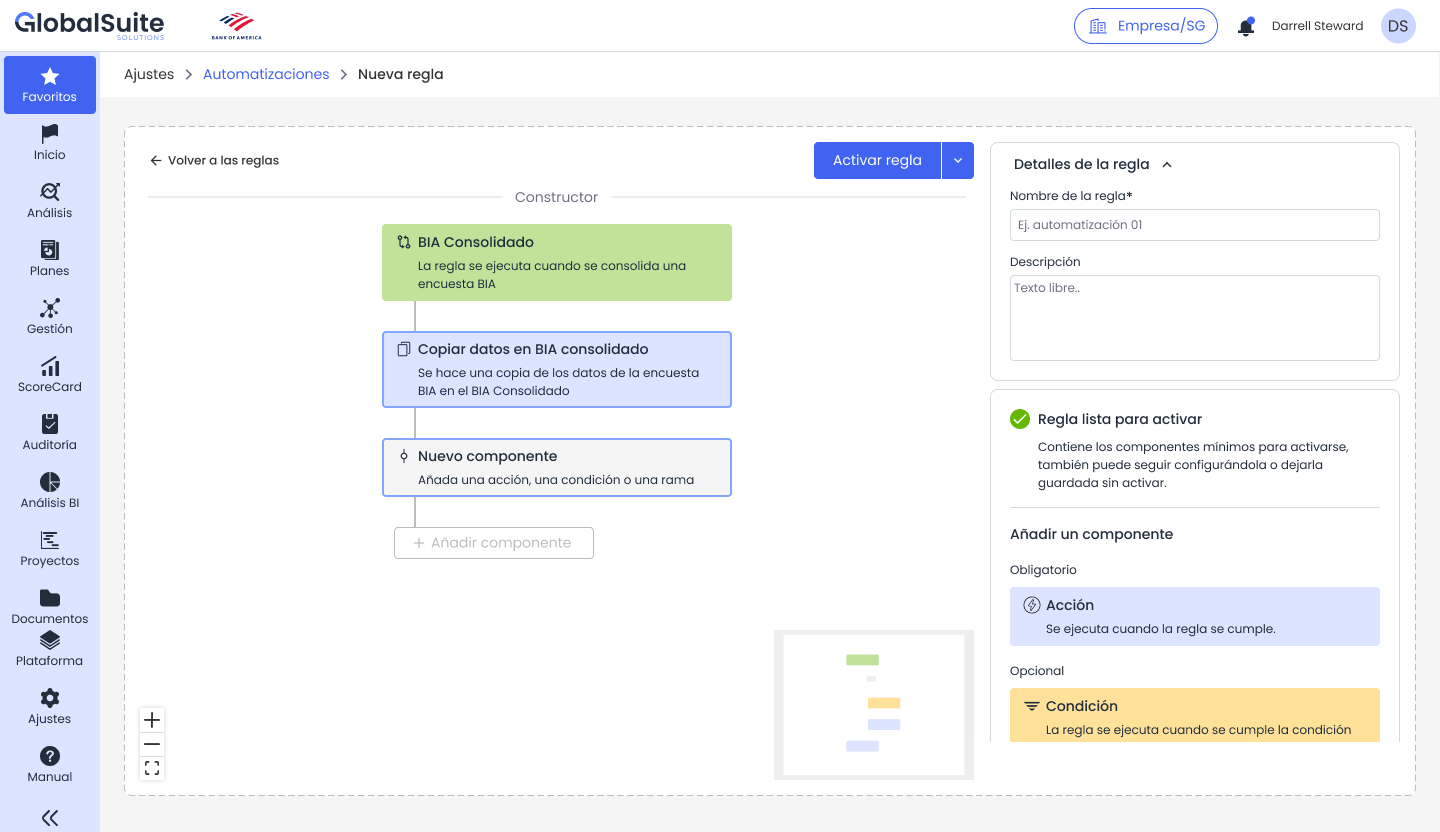This screenshot has width=1440, height=832.
Task: Click Darrell Steward username
Action: click(1317, 26)
